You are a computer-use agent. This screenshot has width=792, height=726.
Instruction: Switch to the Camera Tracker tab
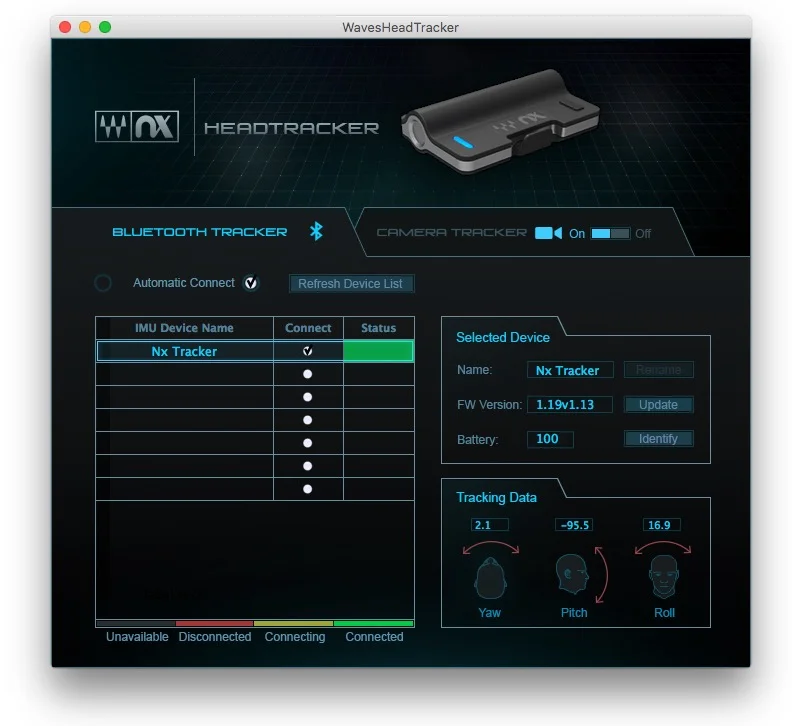pos(451,232)
